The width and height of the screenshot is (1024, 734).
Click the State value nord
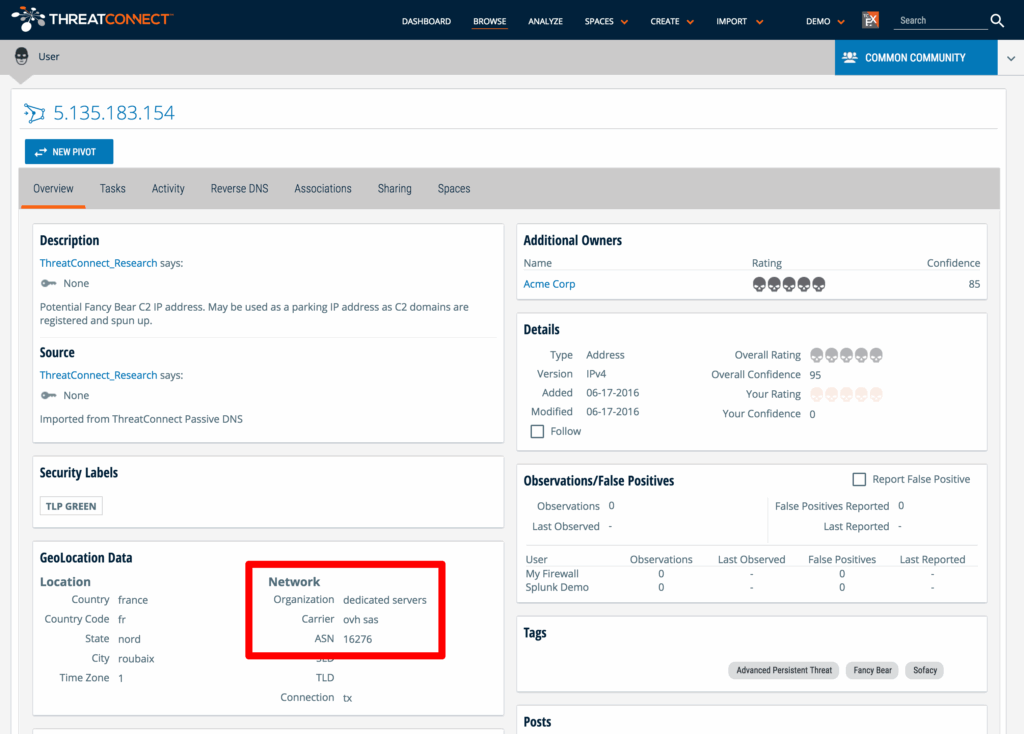coord(129,639)
